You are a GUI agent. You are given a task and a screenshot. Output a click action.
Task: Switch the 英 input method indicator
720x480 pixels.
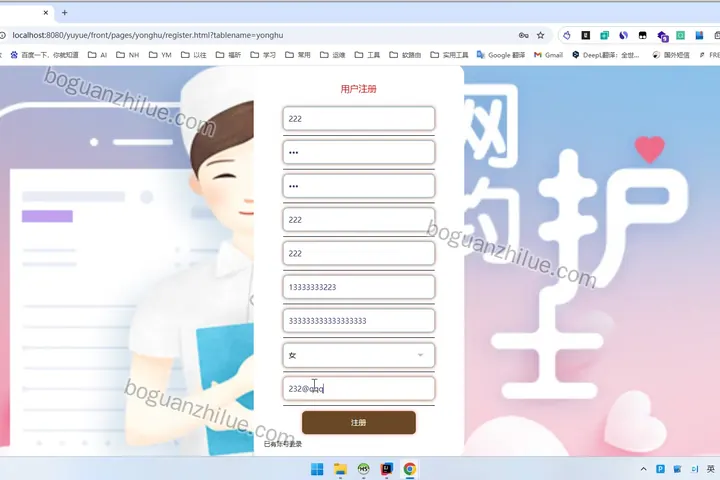711,469
